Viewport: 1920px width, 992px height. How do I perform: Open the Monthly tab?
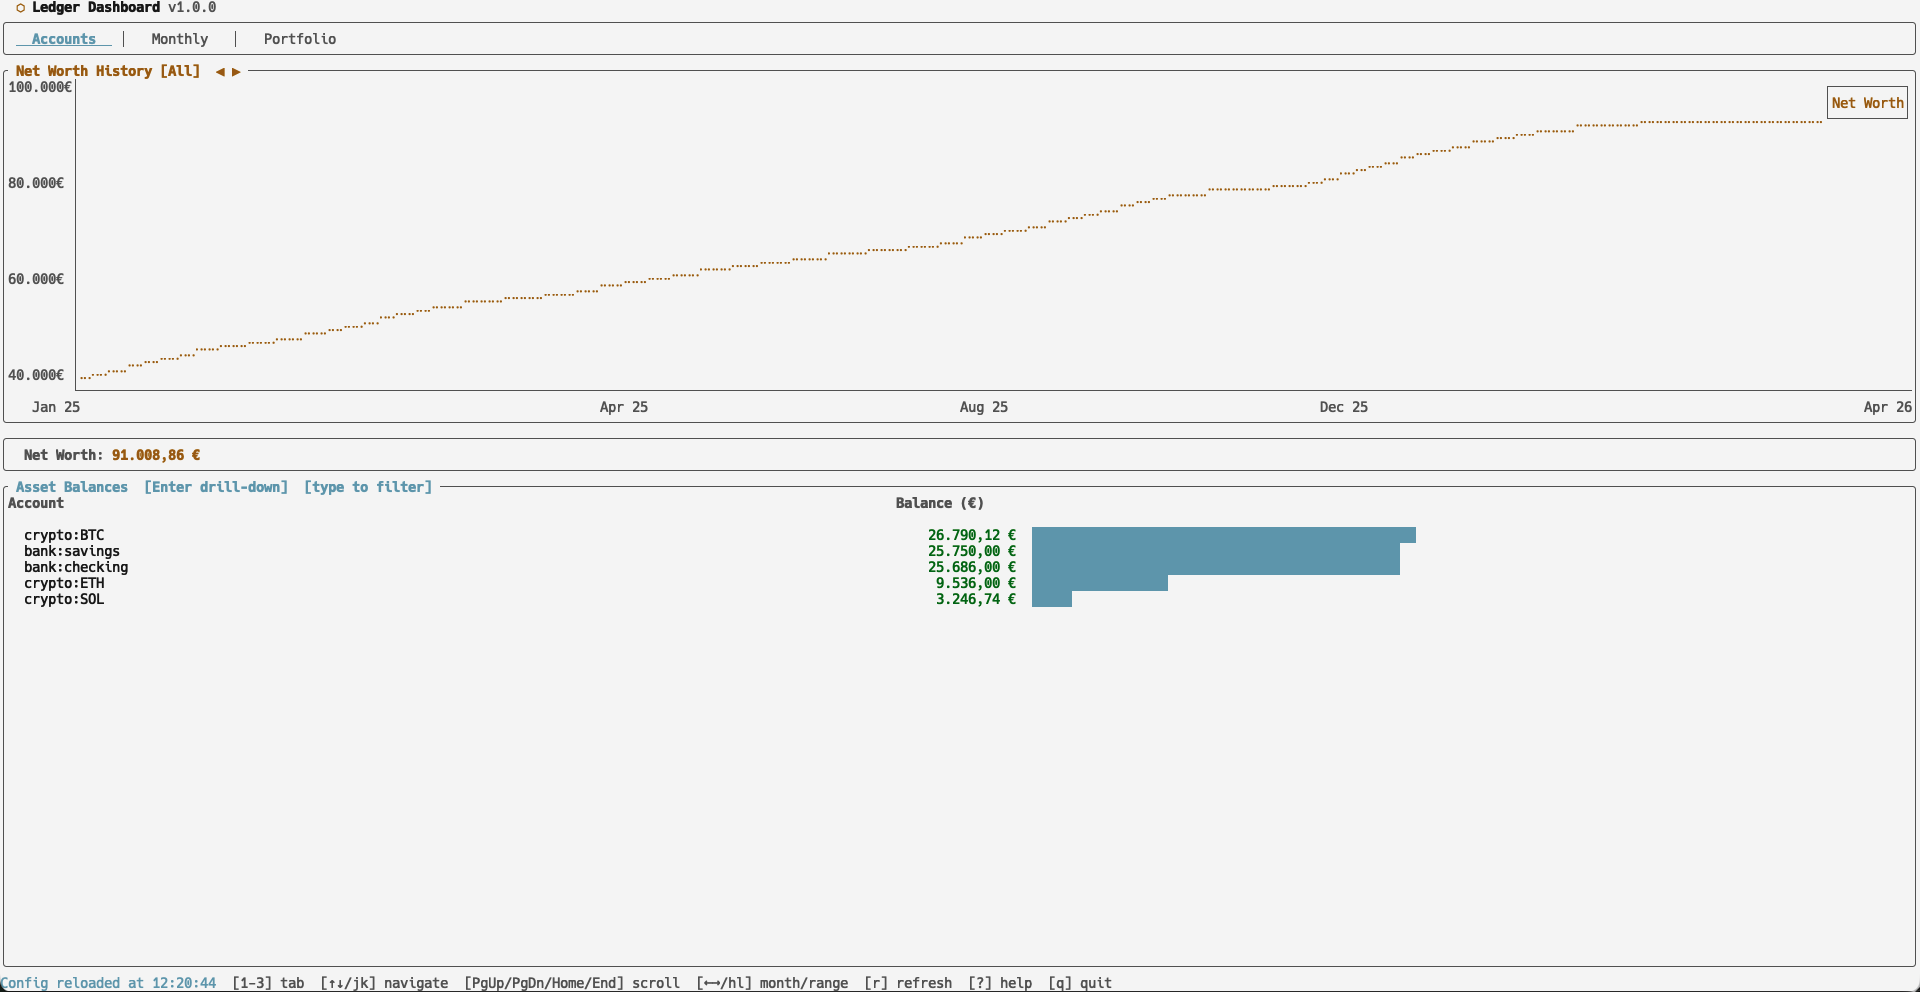(180, 39)
